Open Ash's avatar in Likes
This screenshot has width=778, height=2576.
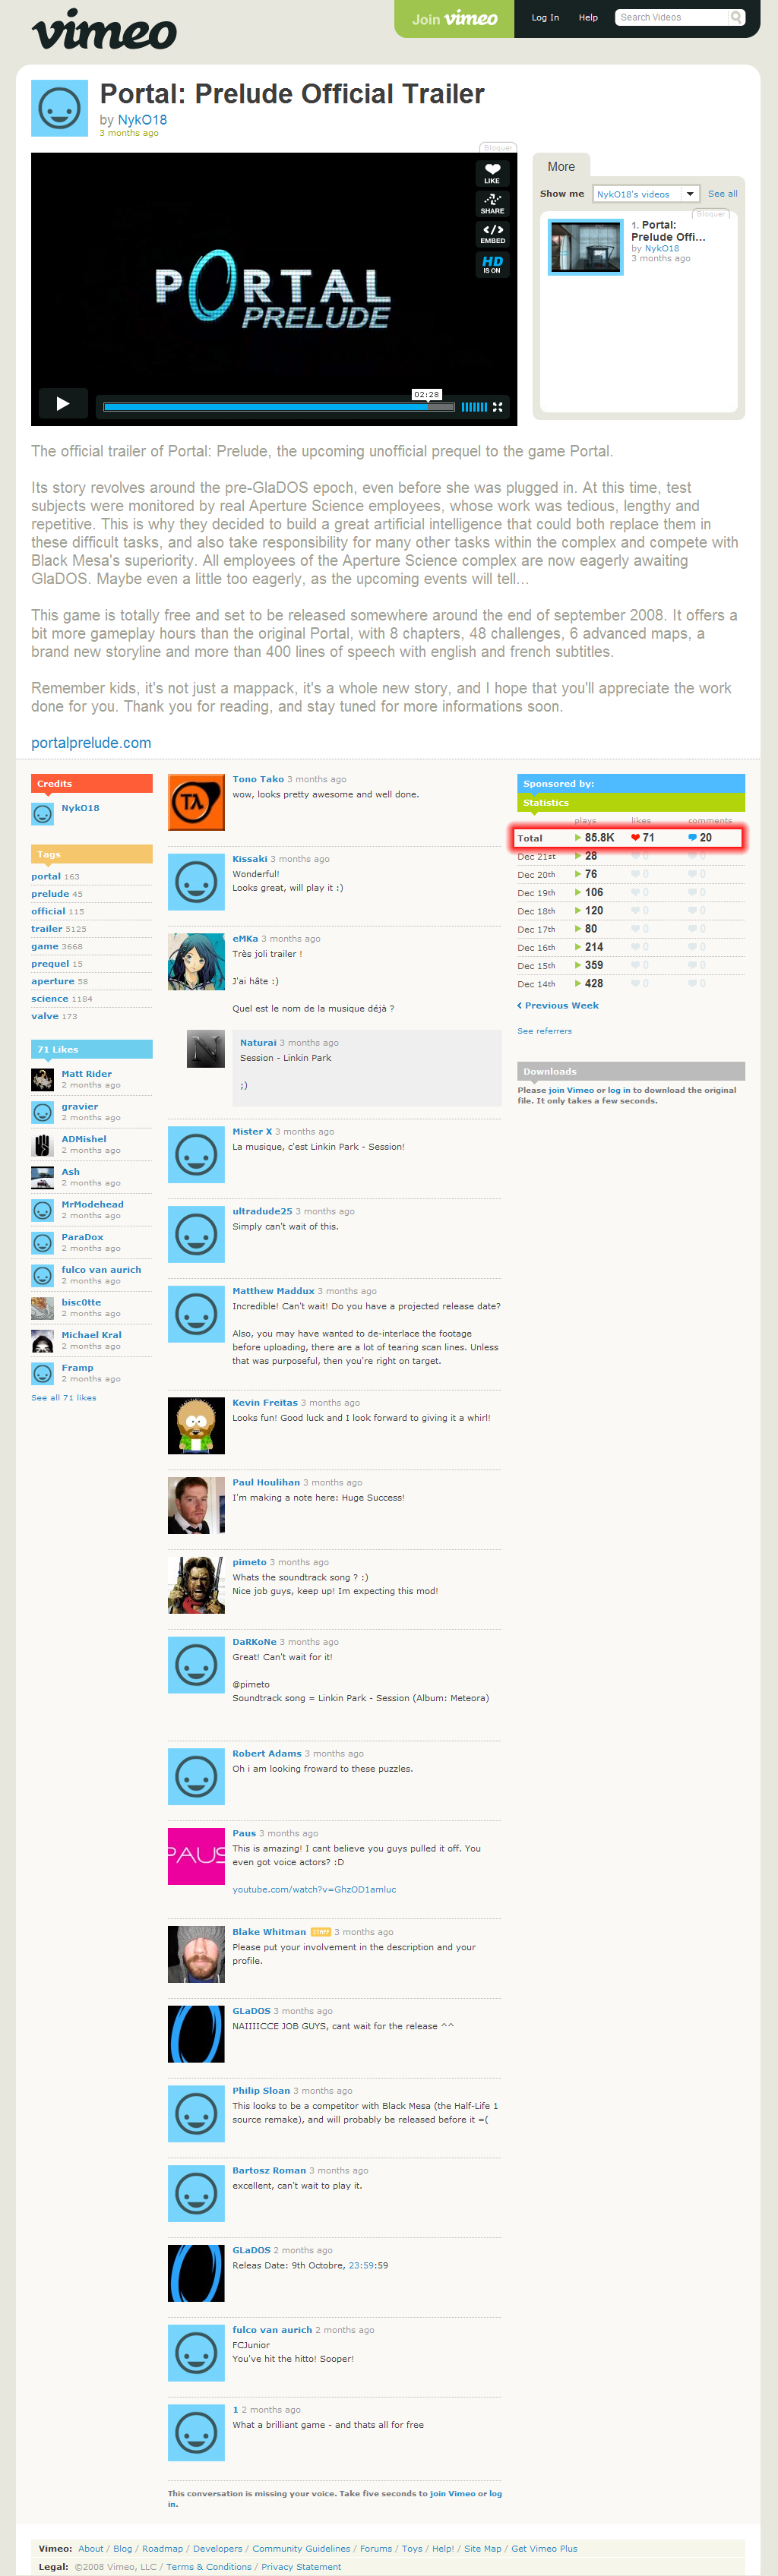[x=42, y=1177]
